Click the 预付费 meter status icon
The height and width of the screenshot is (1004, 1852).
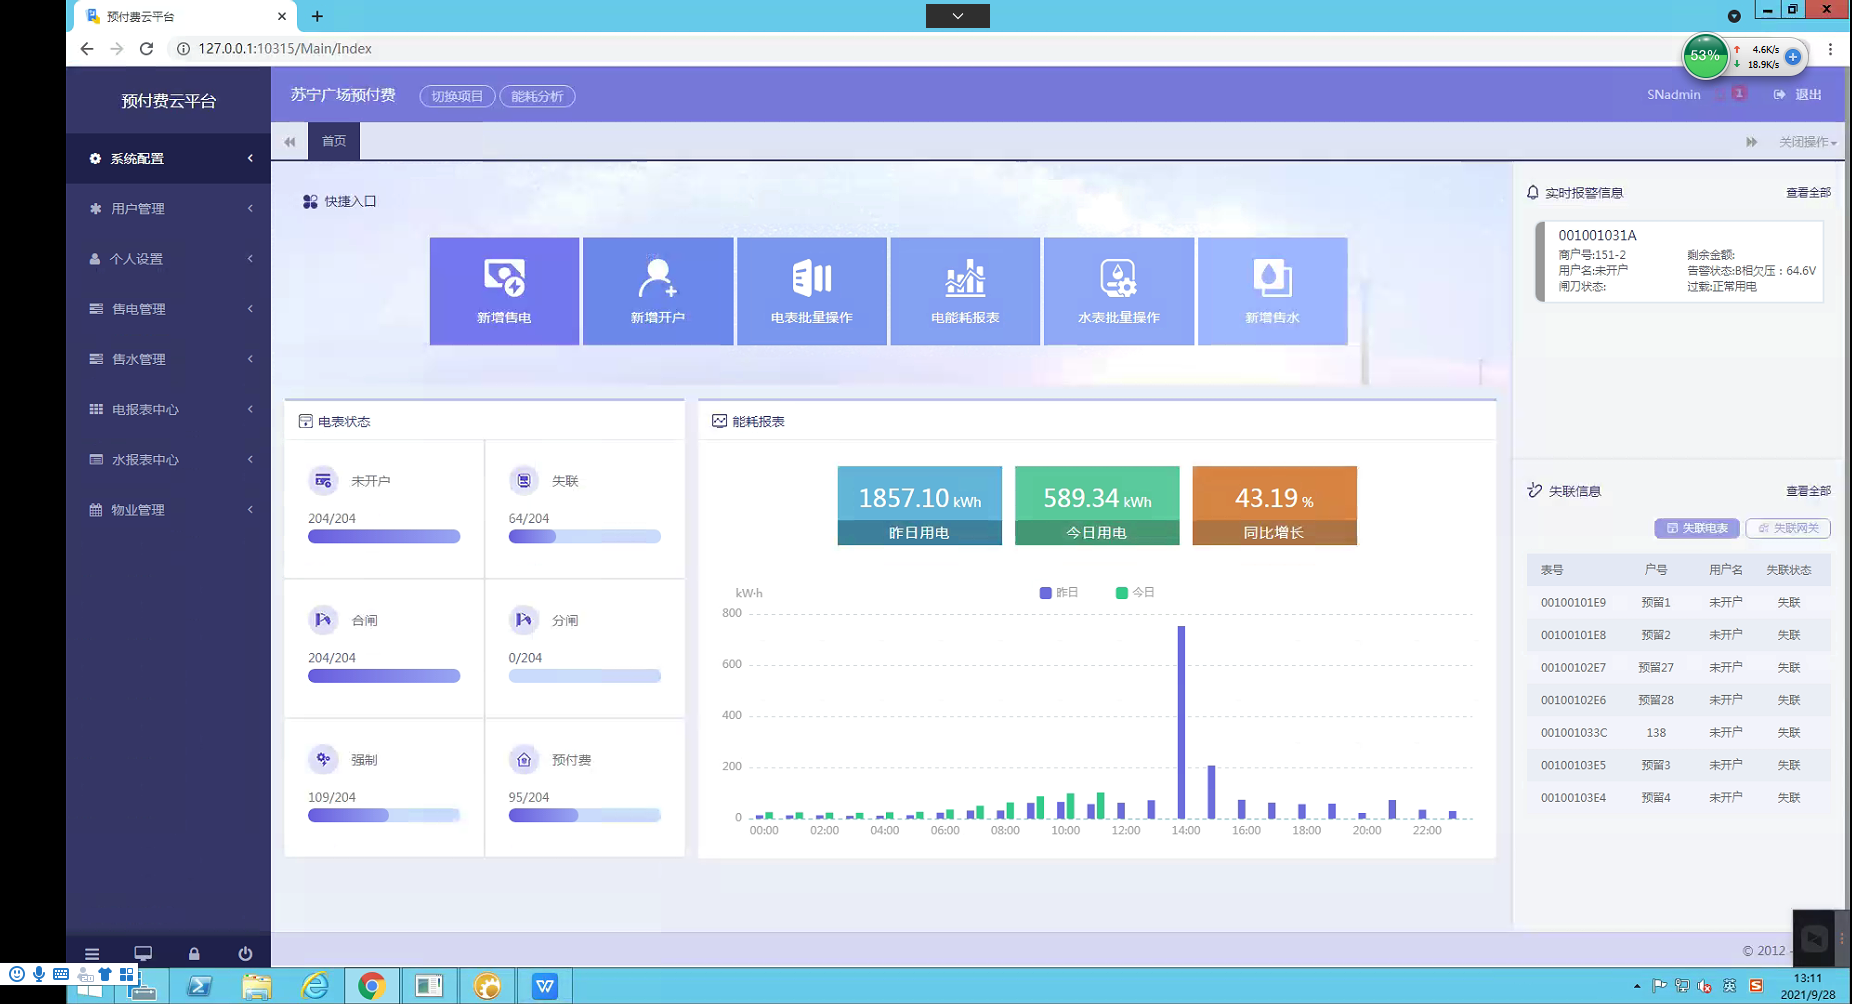pos(524,760)
